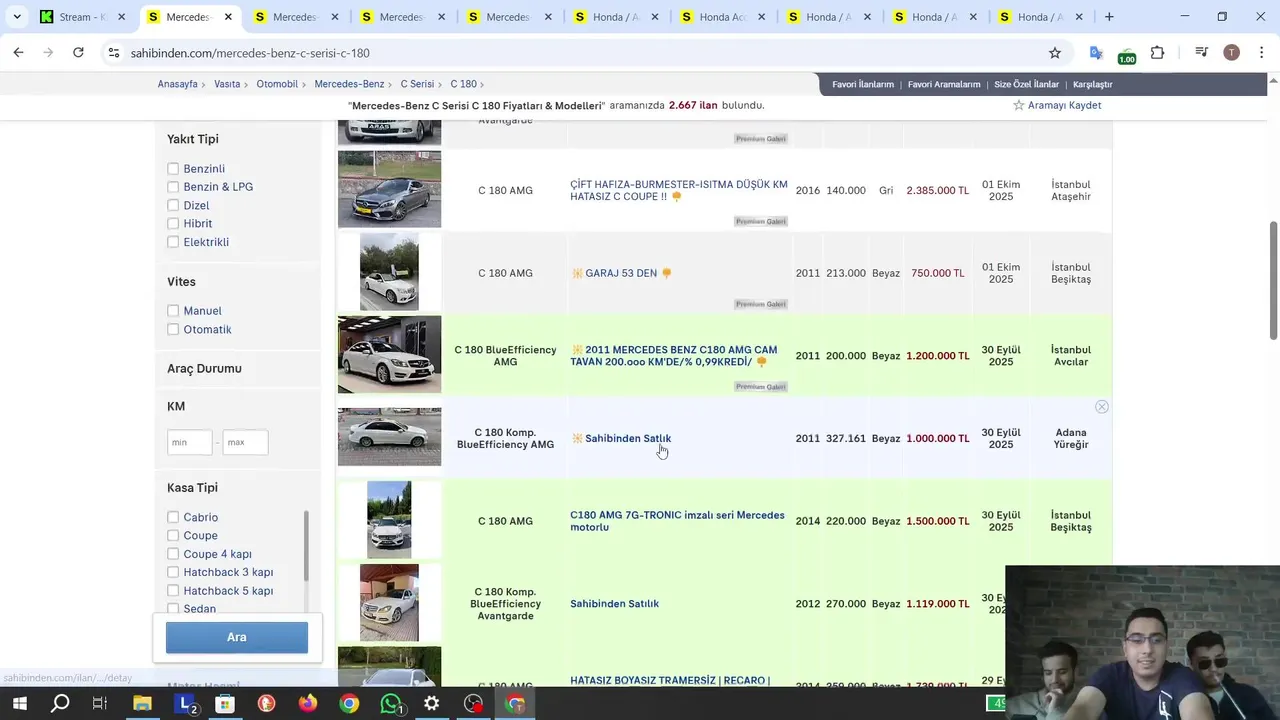Viewport: 1280px width, 720px height.
Task: Open Microsoft Store from taskbar
Action: coord(225,704)
